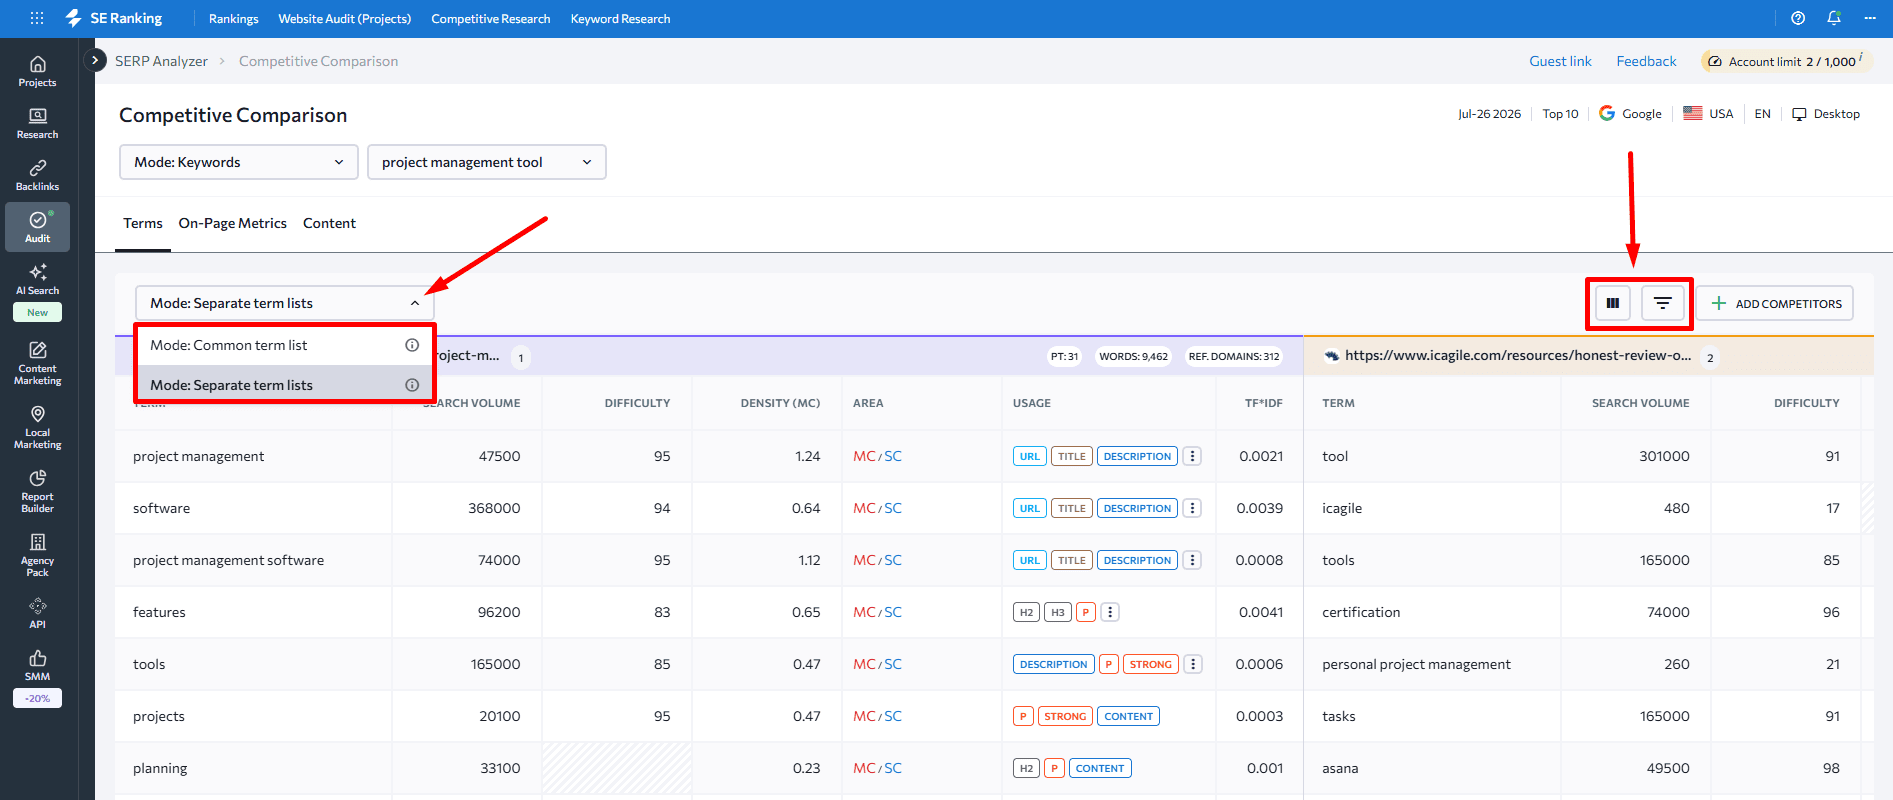Click the Guest link
1893x800 pixels.
coord(1560,61)
